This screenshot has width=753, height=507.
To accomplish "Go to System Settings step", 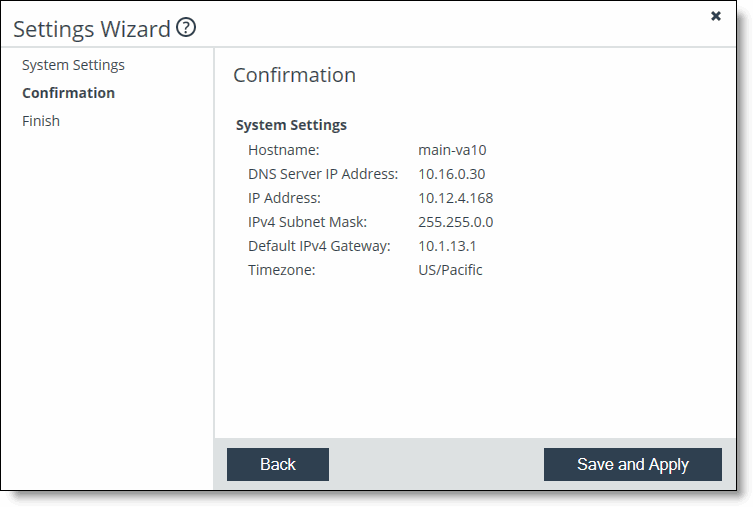I will point(73,65).
